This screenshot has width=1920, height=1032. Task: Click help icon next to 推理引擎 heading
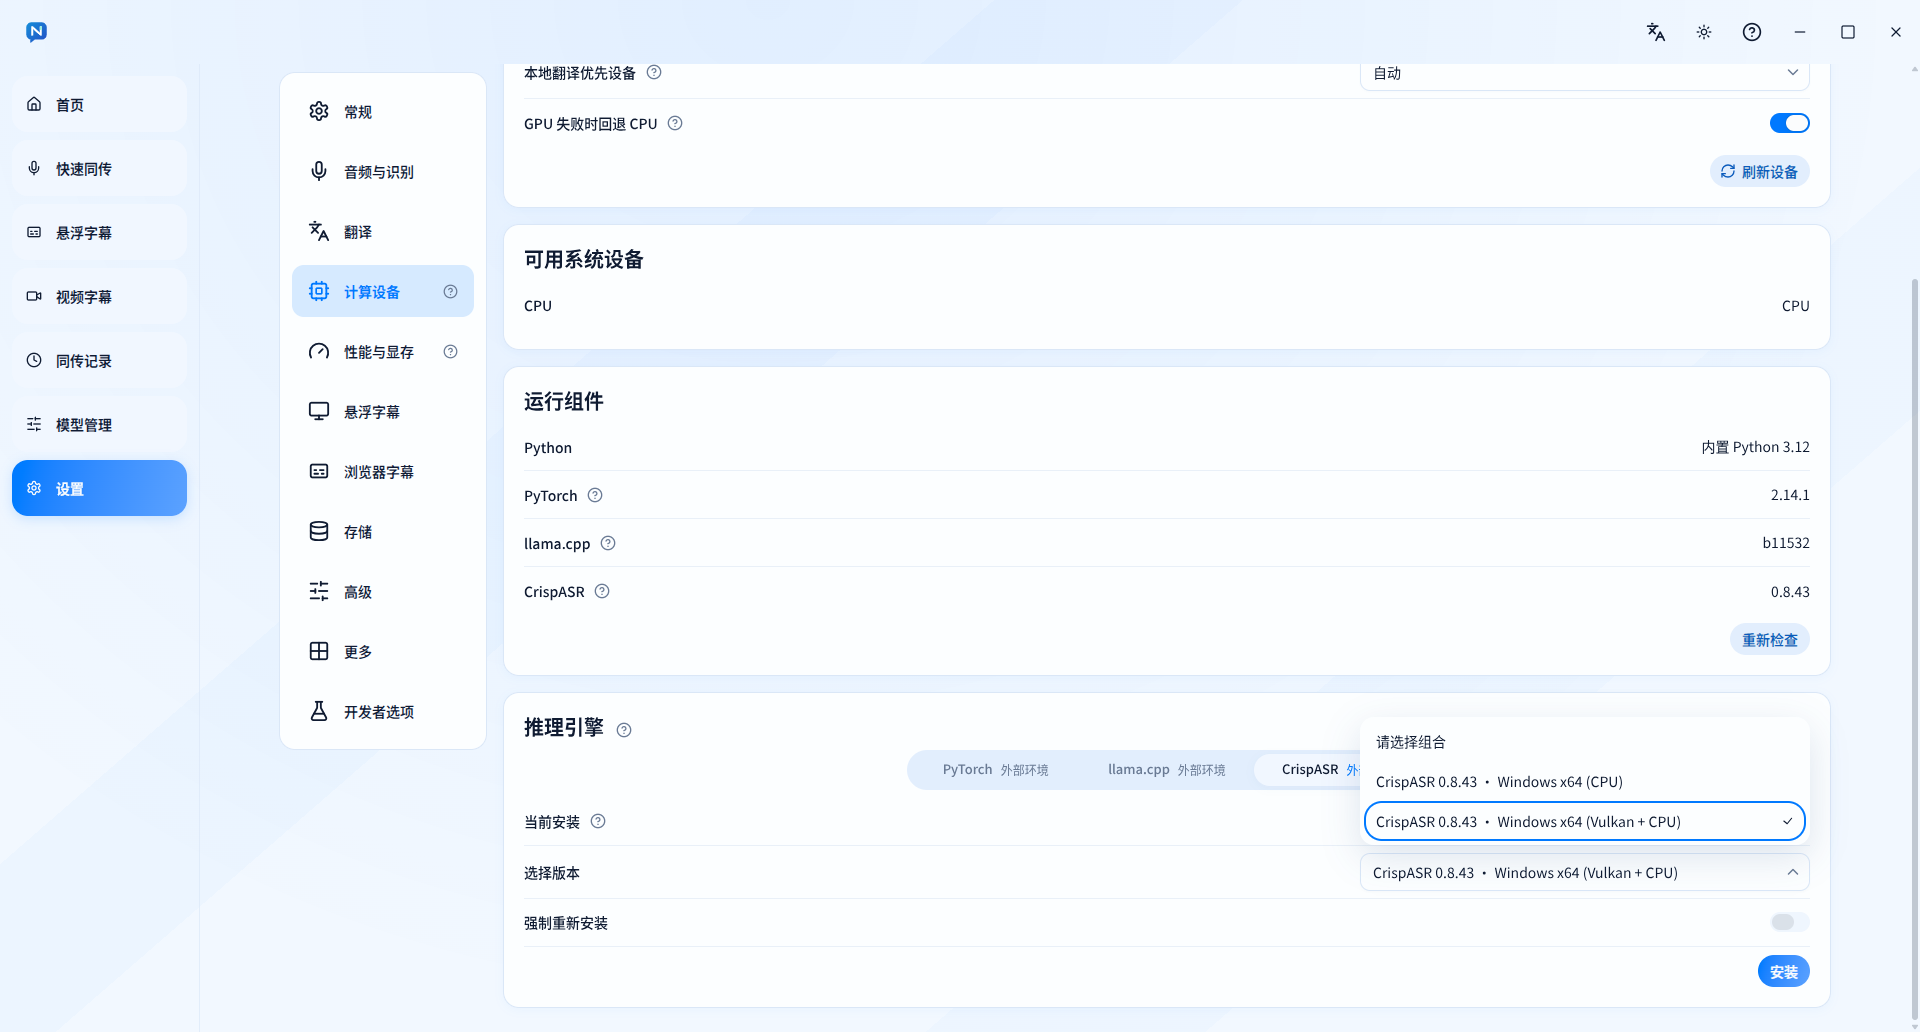(624, 730)
